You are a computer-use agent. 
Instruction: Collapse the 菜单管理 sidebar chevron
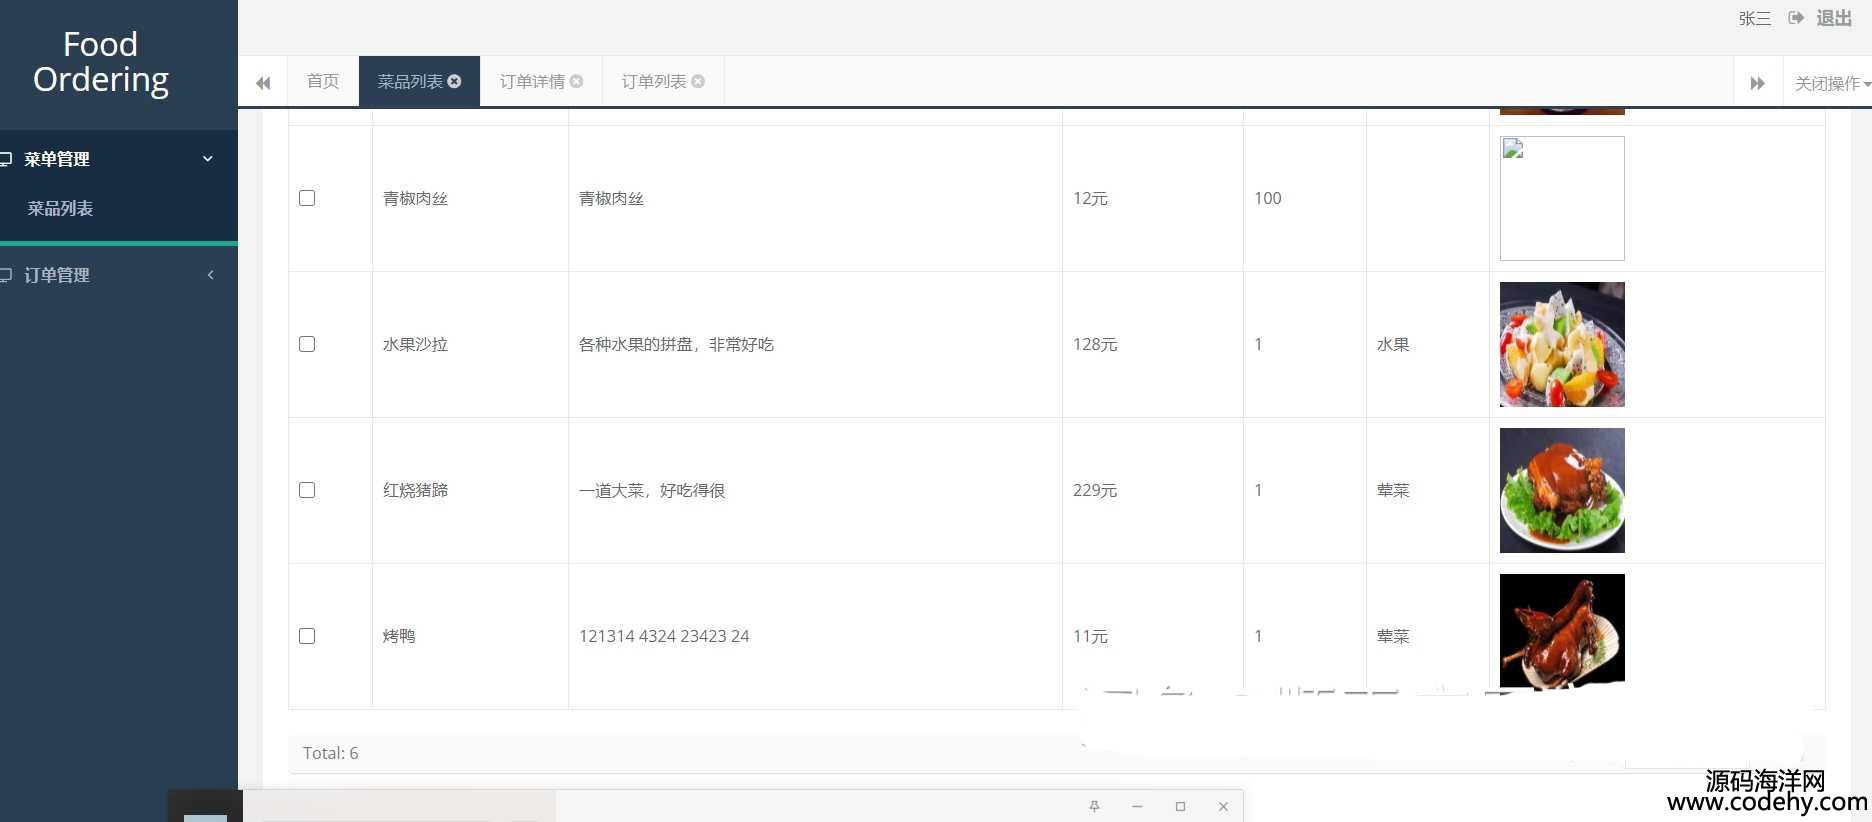208,159
